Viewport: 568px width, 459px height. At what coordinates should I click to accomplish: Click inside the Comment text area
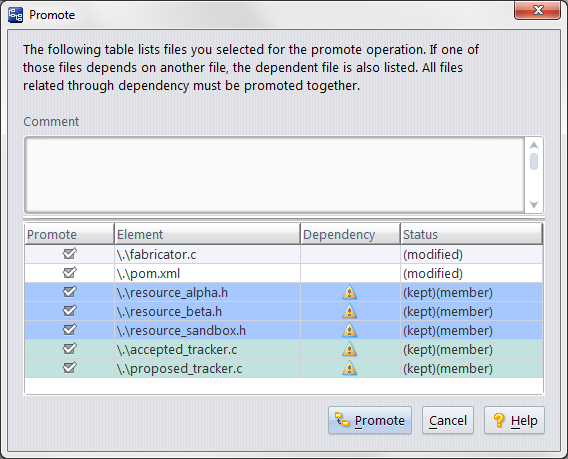[275, 175]
